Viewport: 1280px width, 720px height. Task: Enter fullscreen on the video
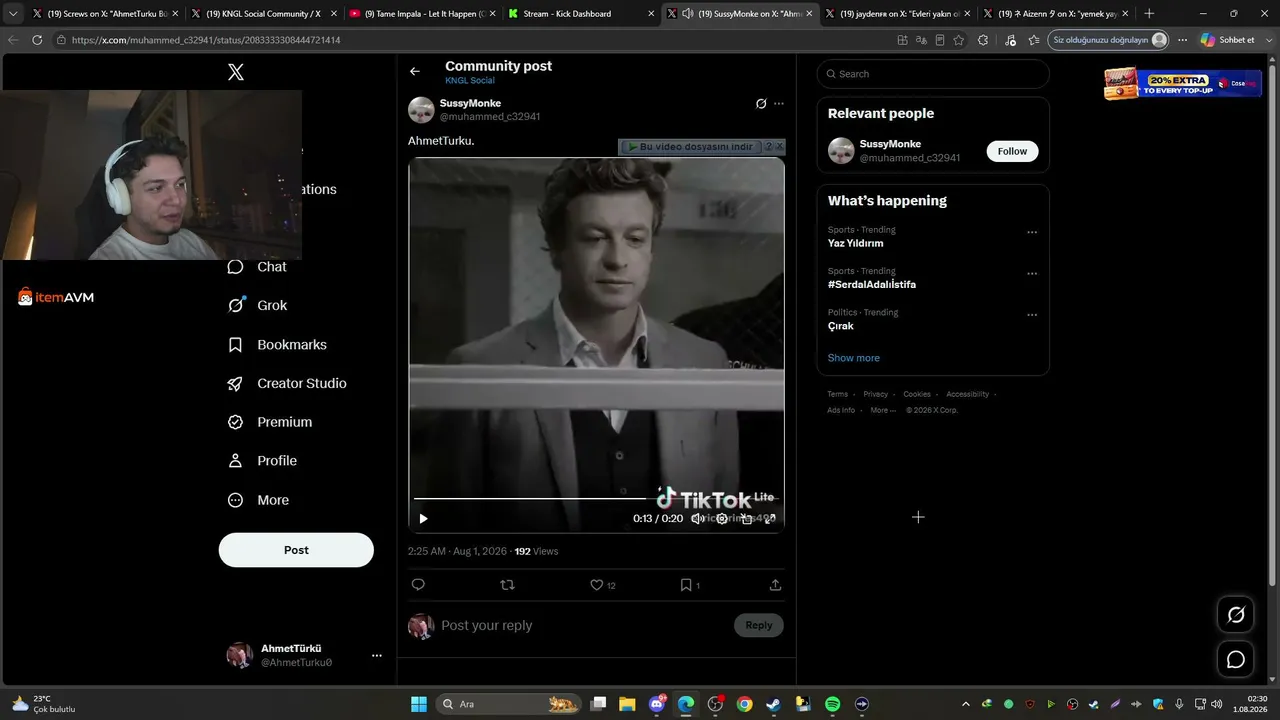pos(770,518)
